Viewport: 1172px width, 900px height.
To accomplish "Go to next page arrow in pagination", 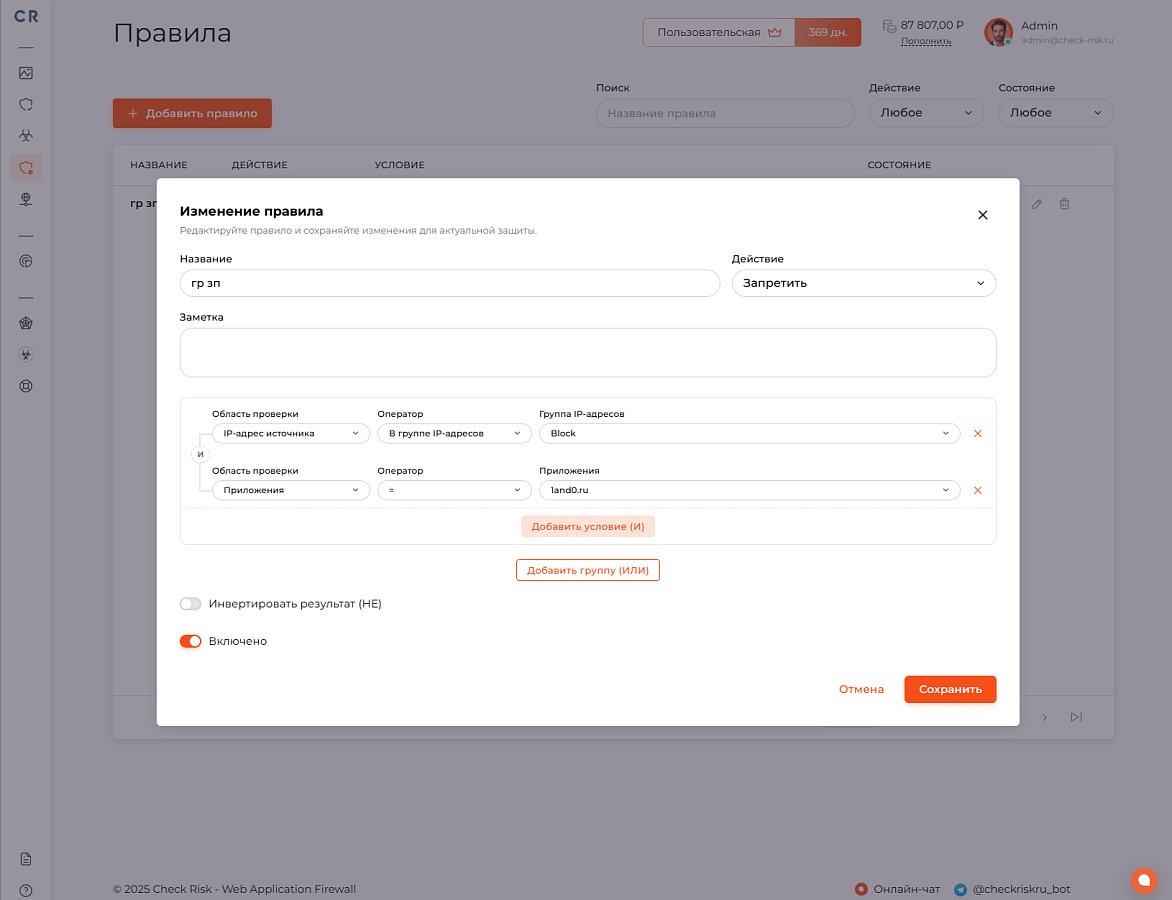I will (x=1045, y=718).
